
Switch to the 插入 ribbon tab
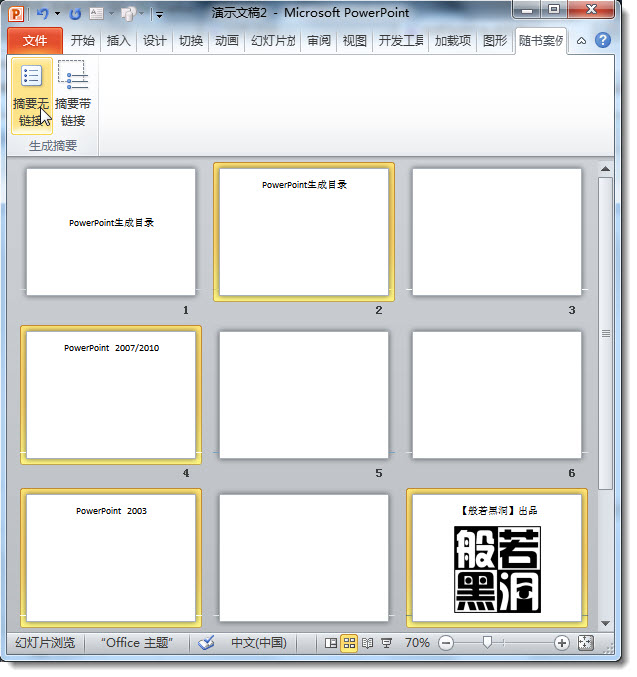[118, 41]
